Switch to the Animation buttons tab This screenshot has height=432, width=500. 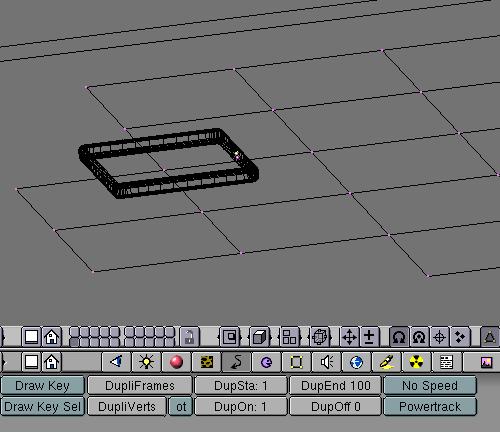[236, 362]
